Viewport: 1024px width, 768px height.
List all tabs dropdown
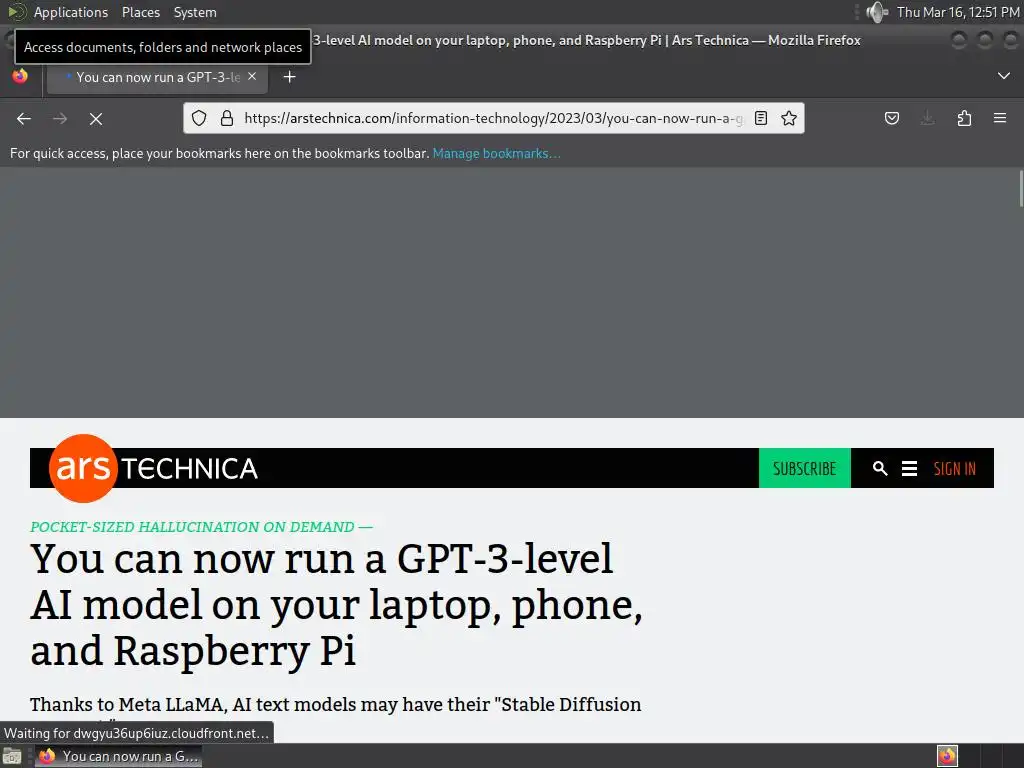click(x=1004, y=76)
